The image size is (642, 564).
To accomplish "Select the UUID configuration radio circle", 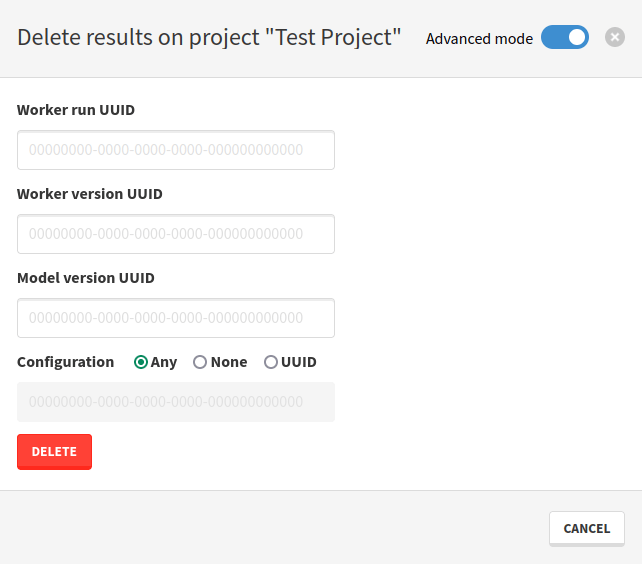I will (271, 362).
